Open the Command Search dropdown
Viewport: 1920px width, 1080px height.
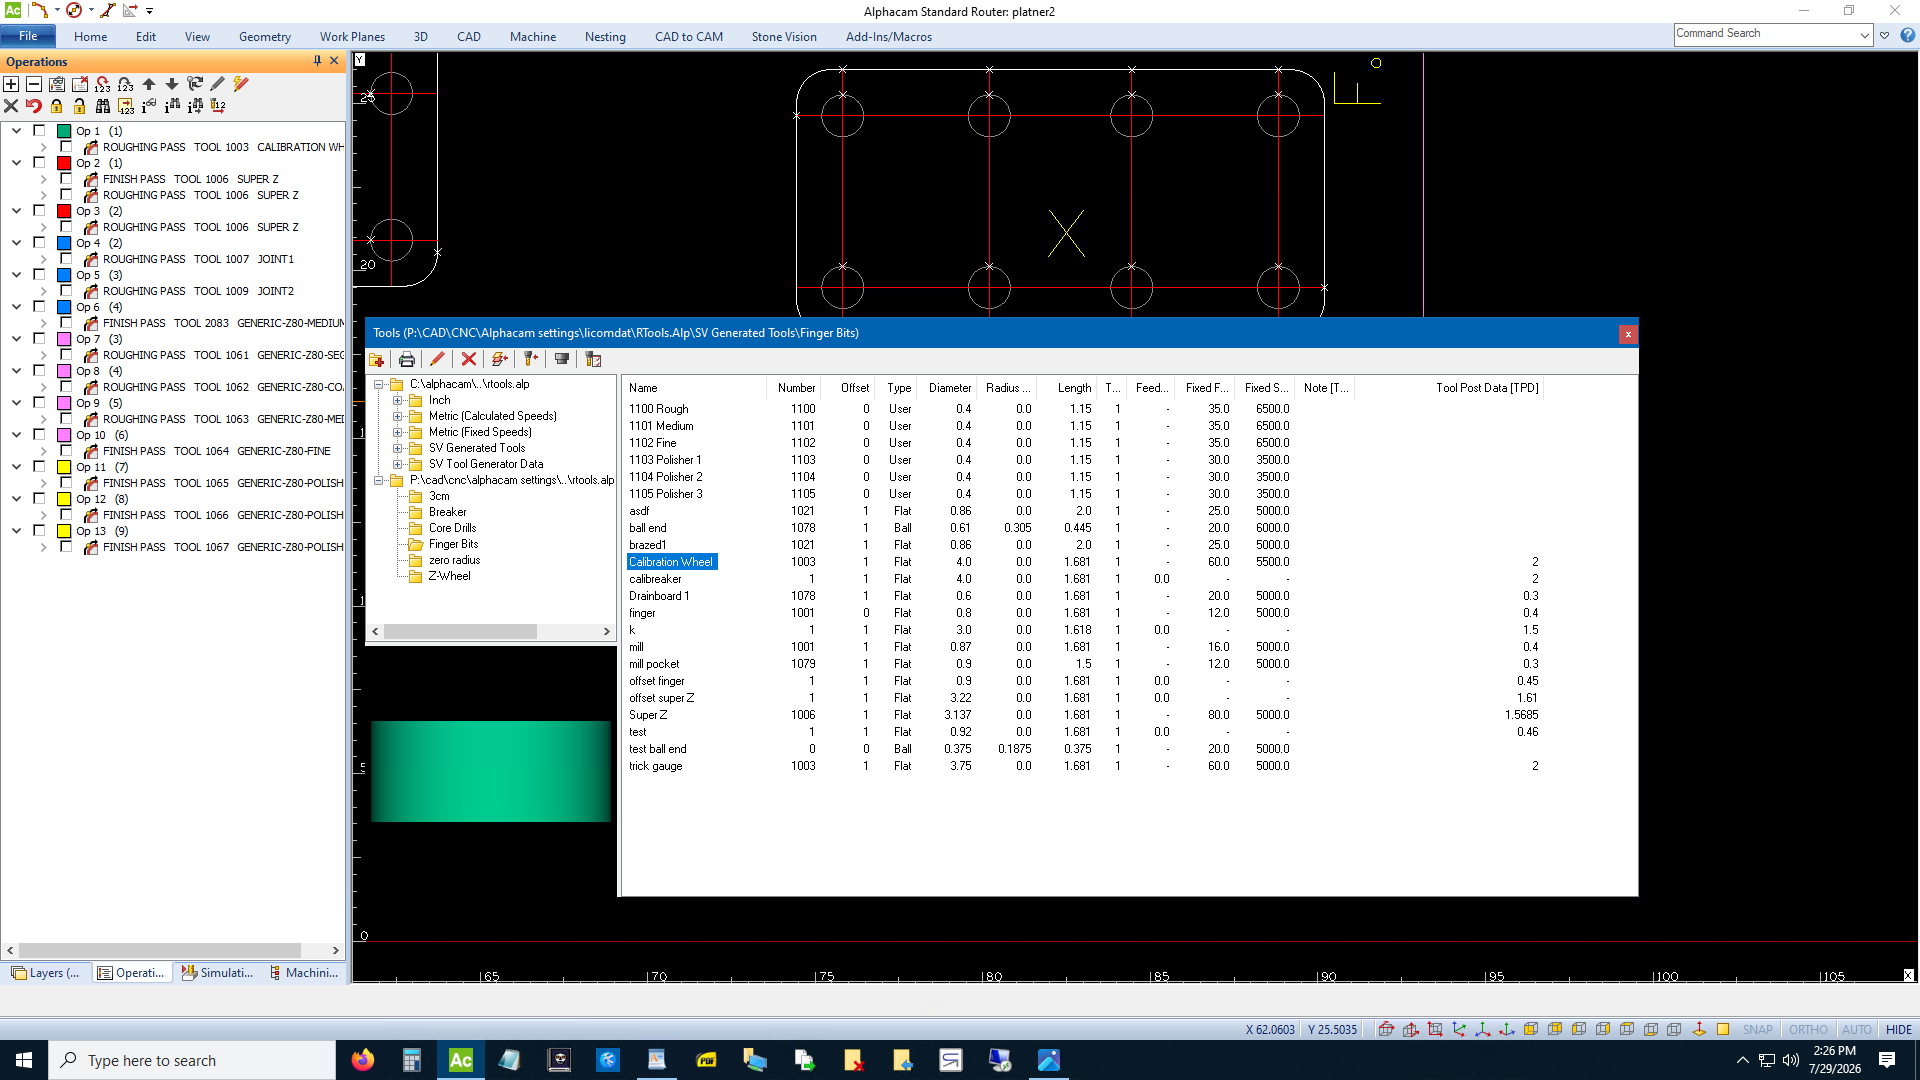[1865, 34]
